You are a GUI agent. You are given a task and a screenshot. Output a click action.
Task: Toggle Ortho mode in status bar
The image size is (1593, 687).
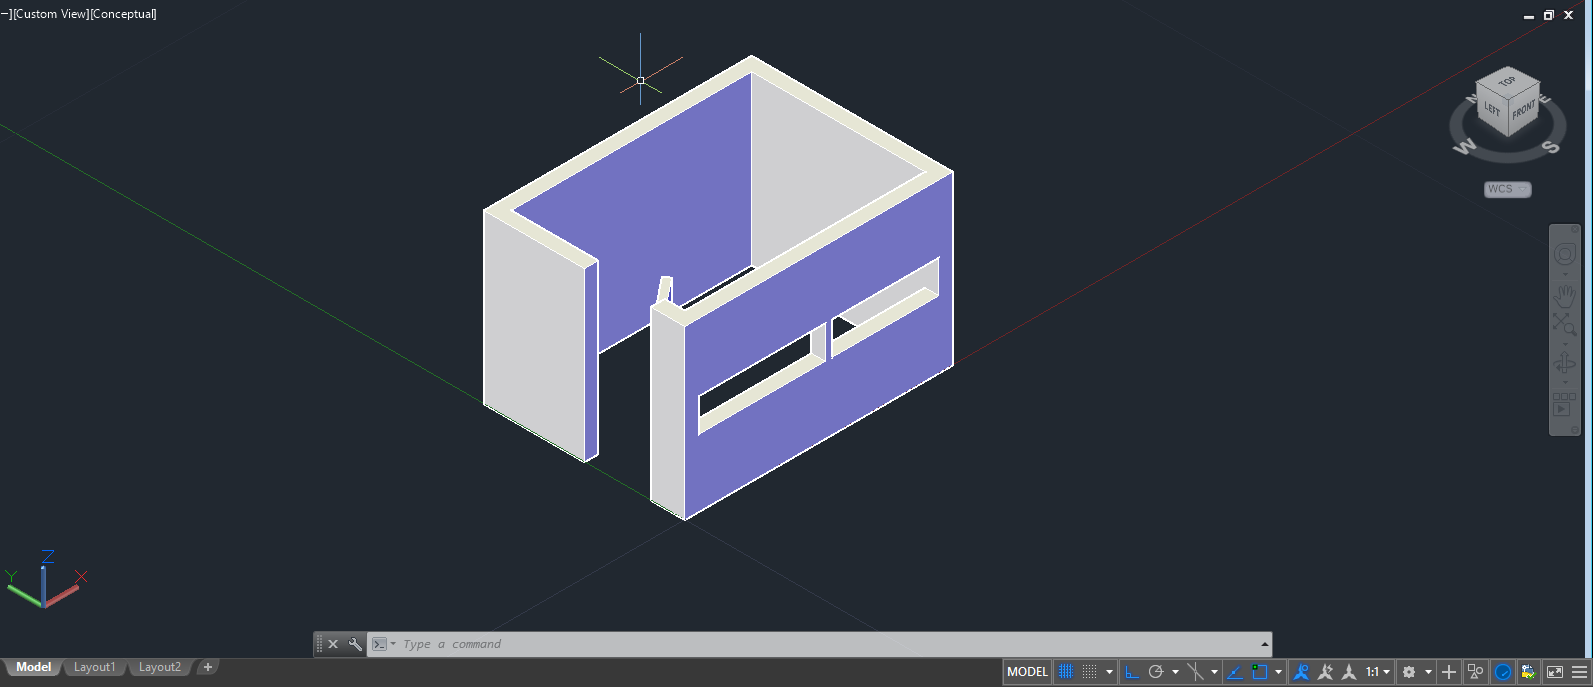[x=1131, y=672]
